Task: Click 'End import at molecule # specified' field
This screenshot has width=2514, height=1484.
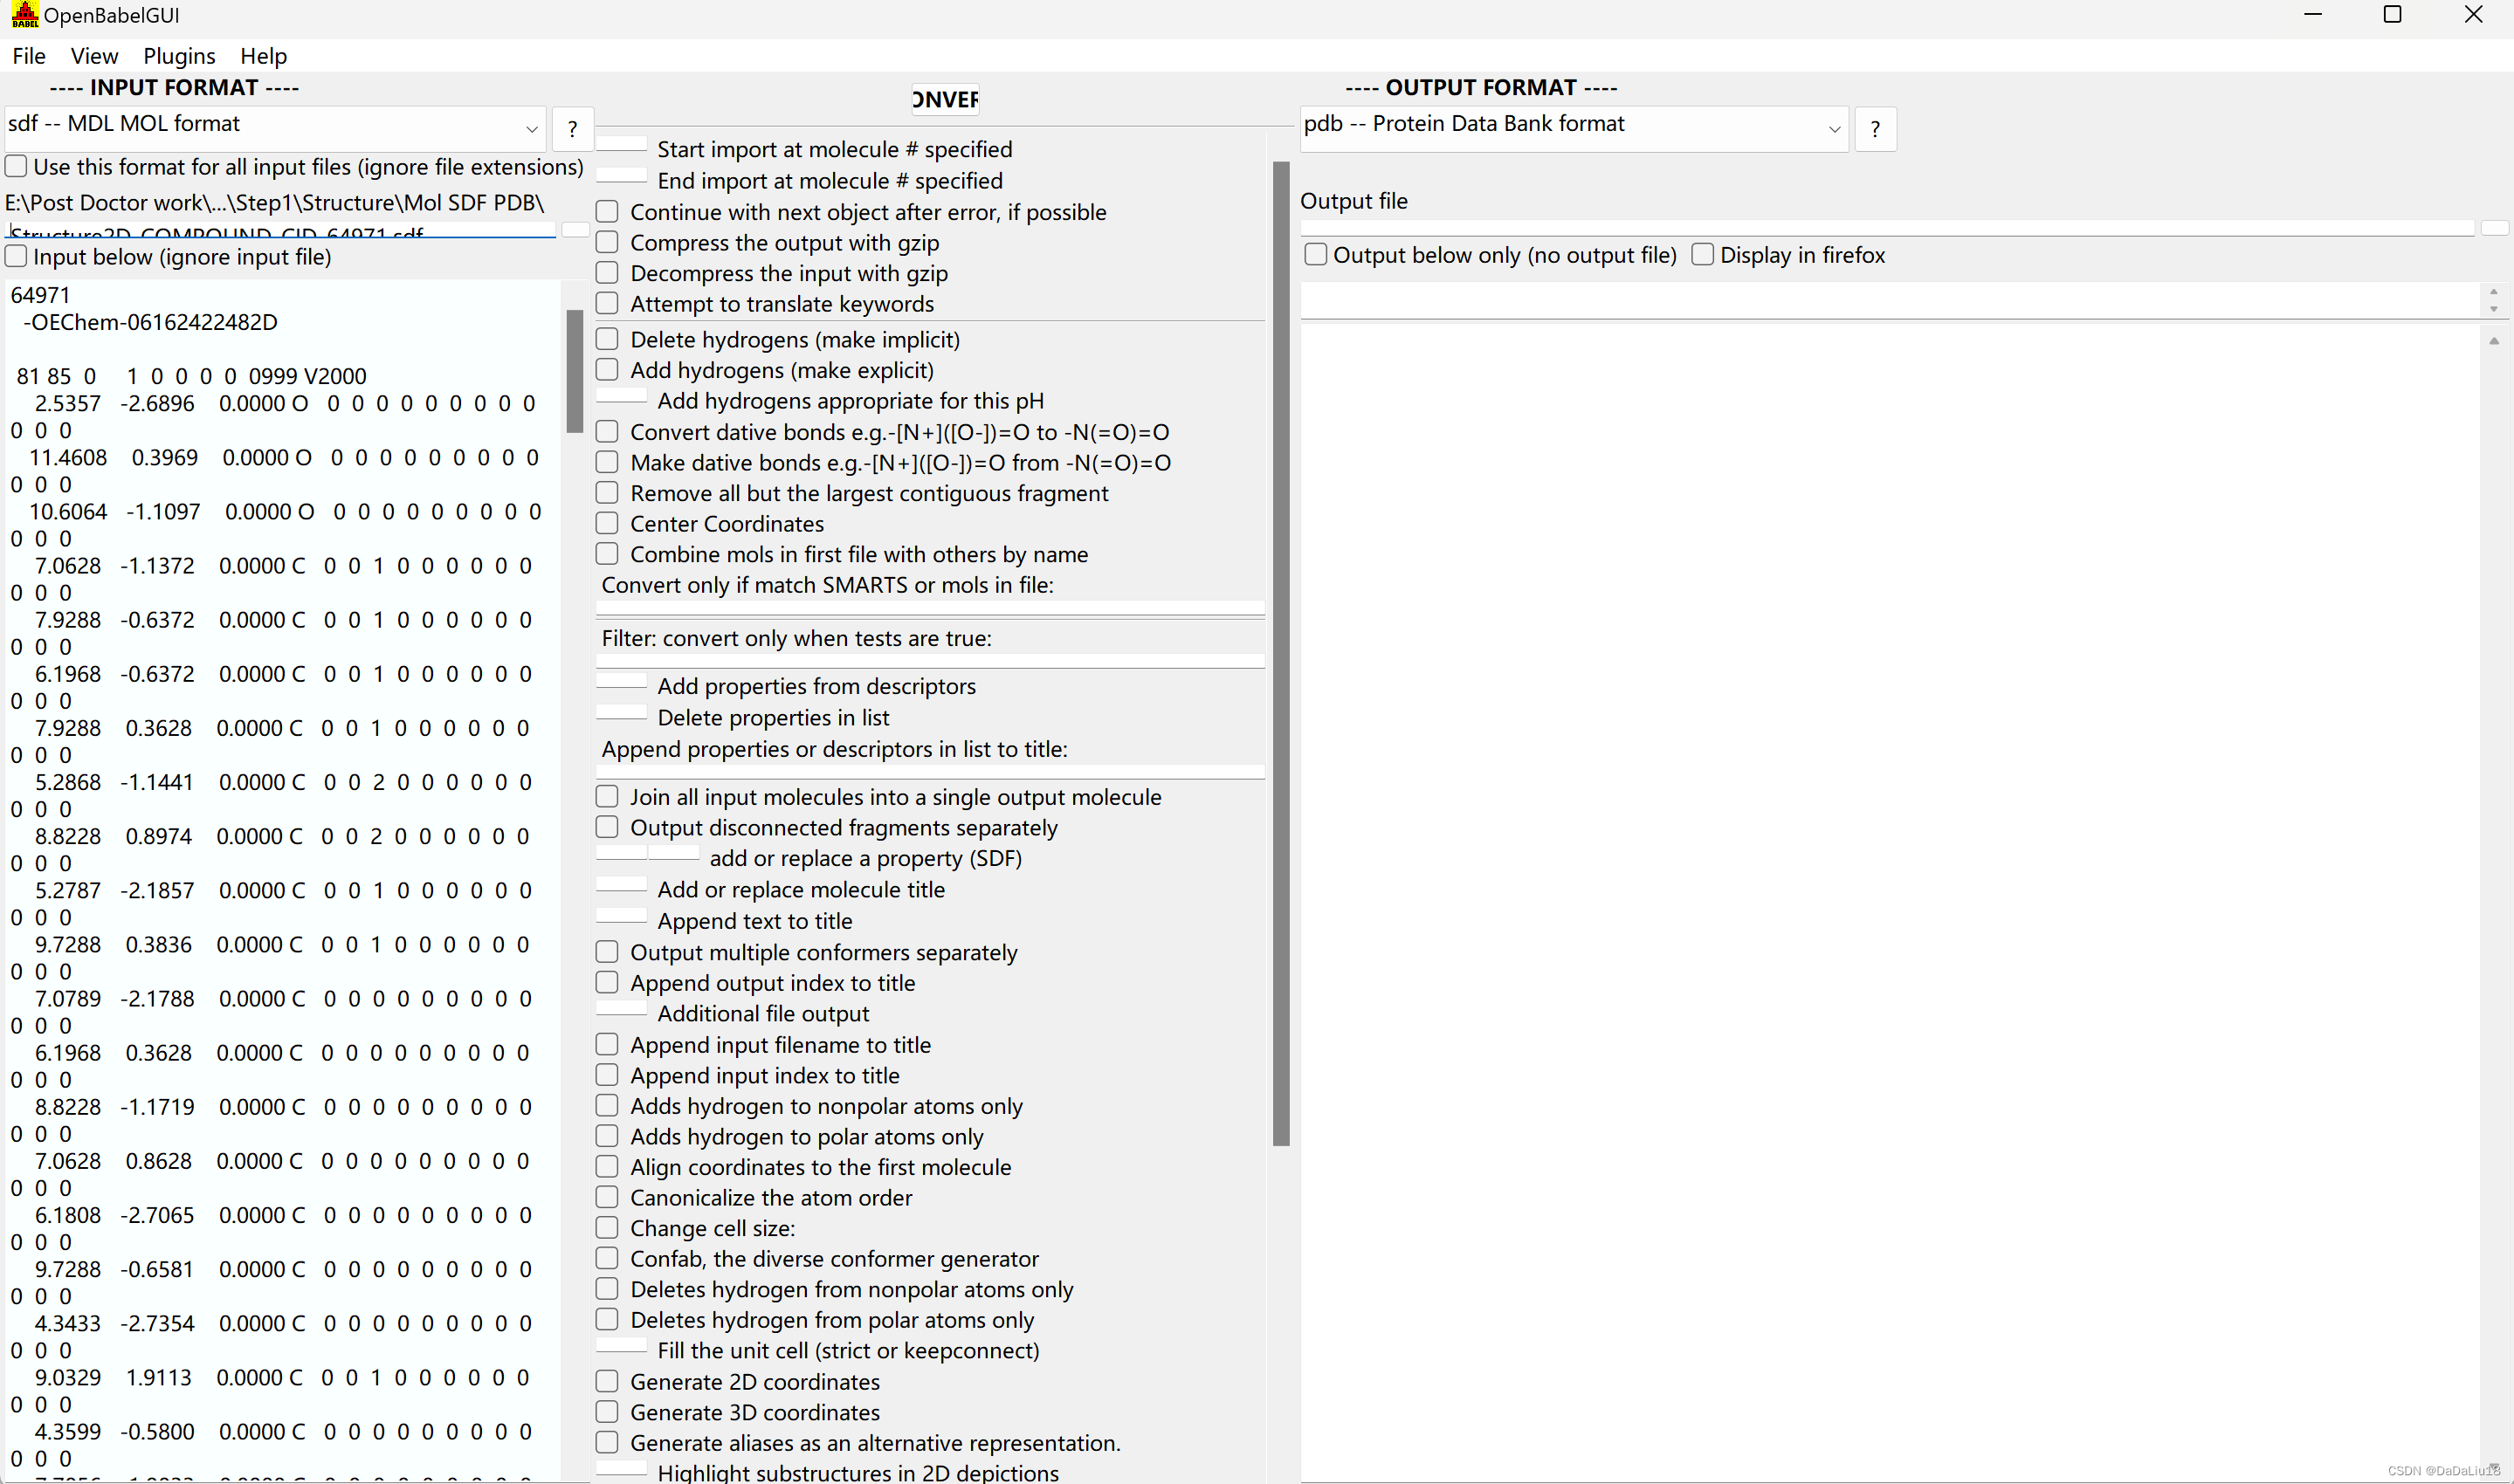Action: tap(622, 175)
